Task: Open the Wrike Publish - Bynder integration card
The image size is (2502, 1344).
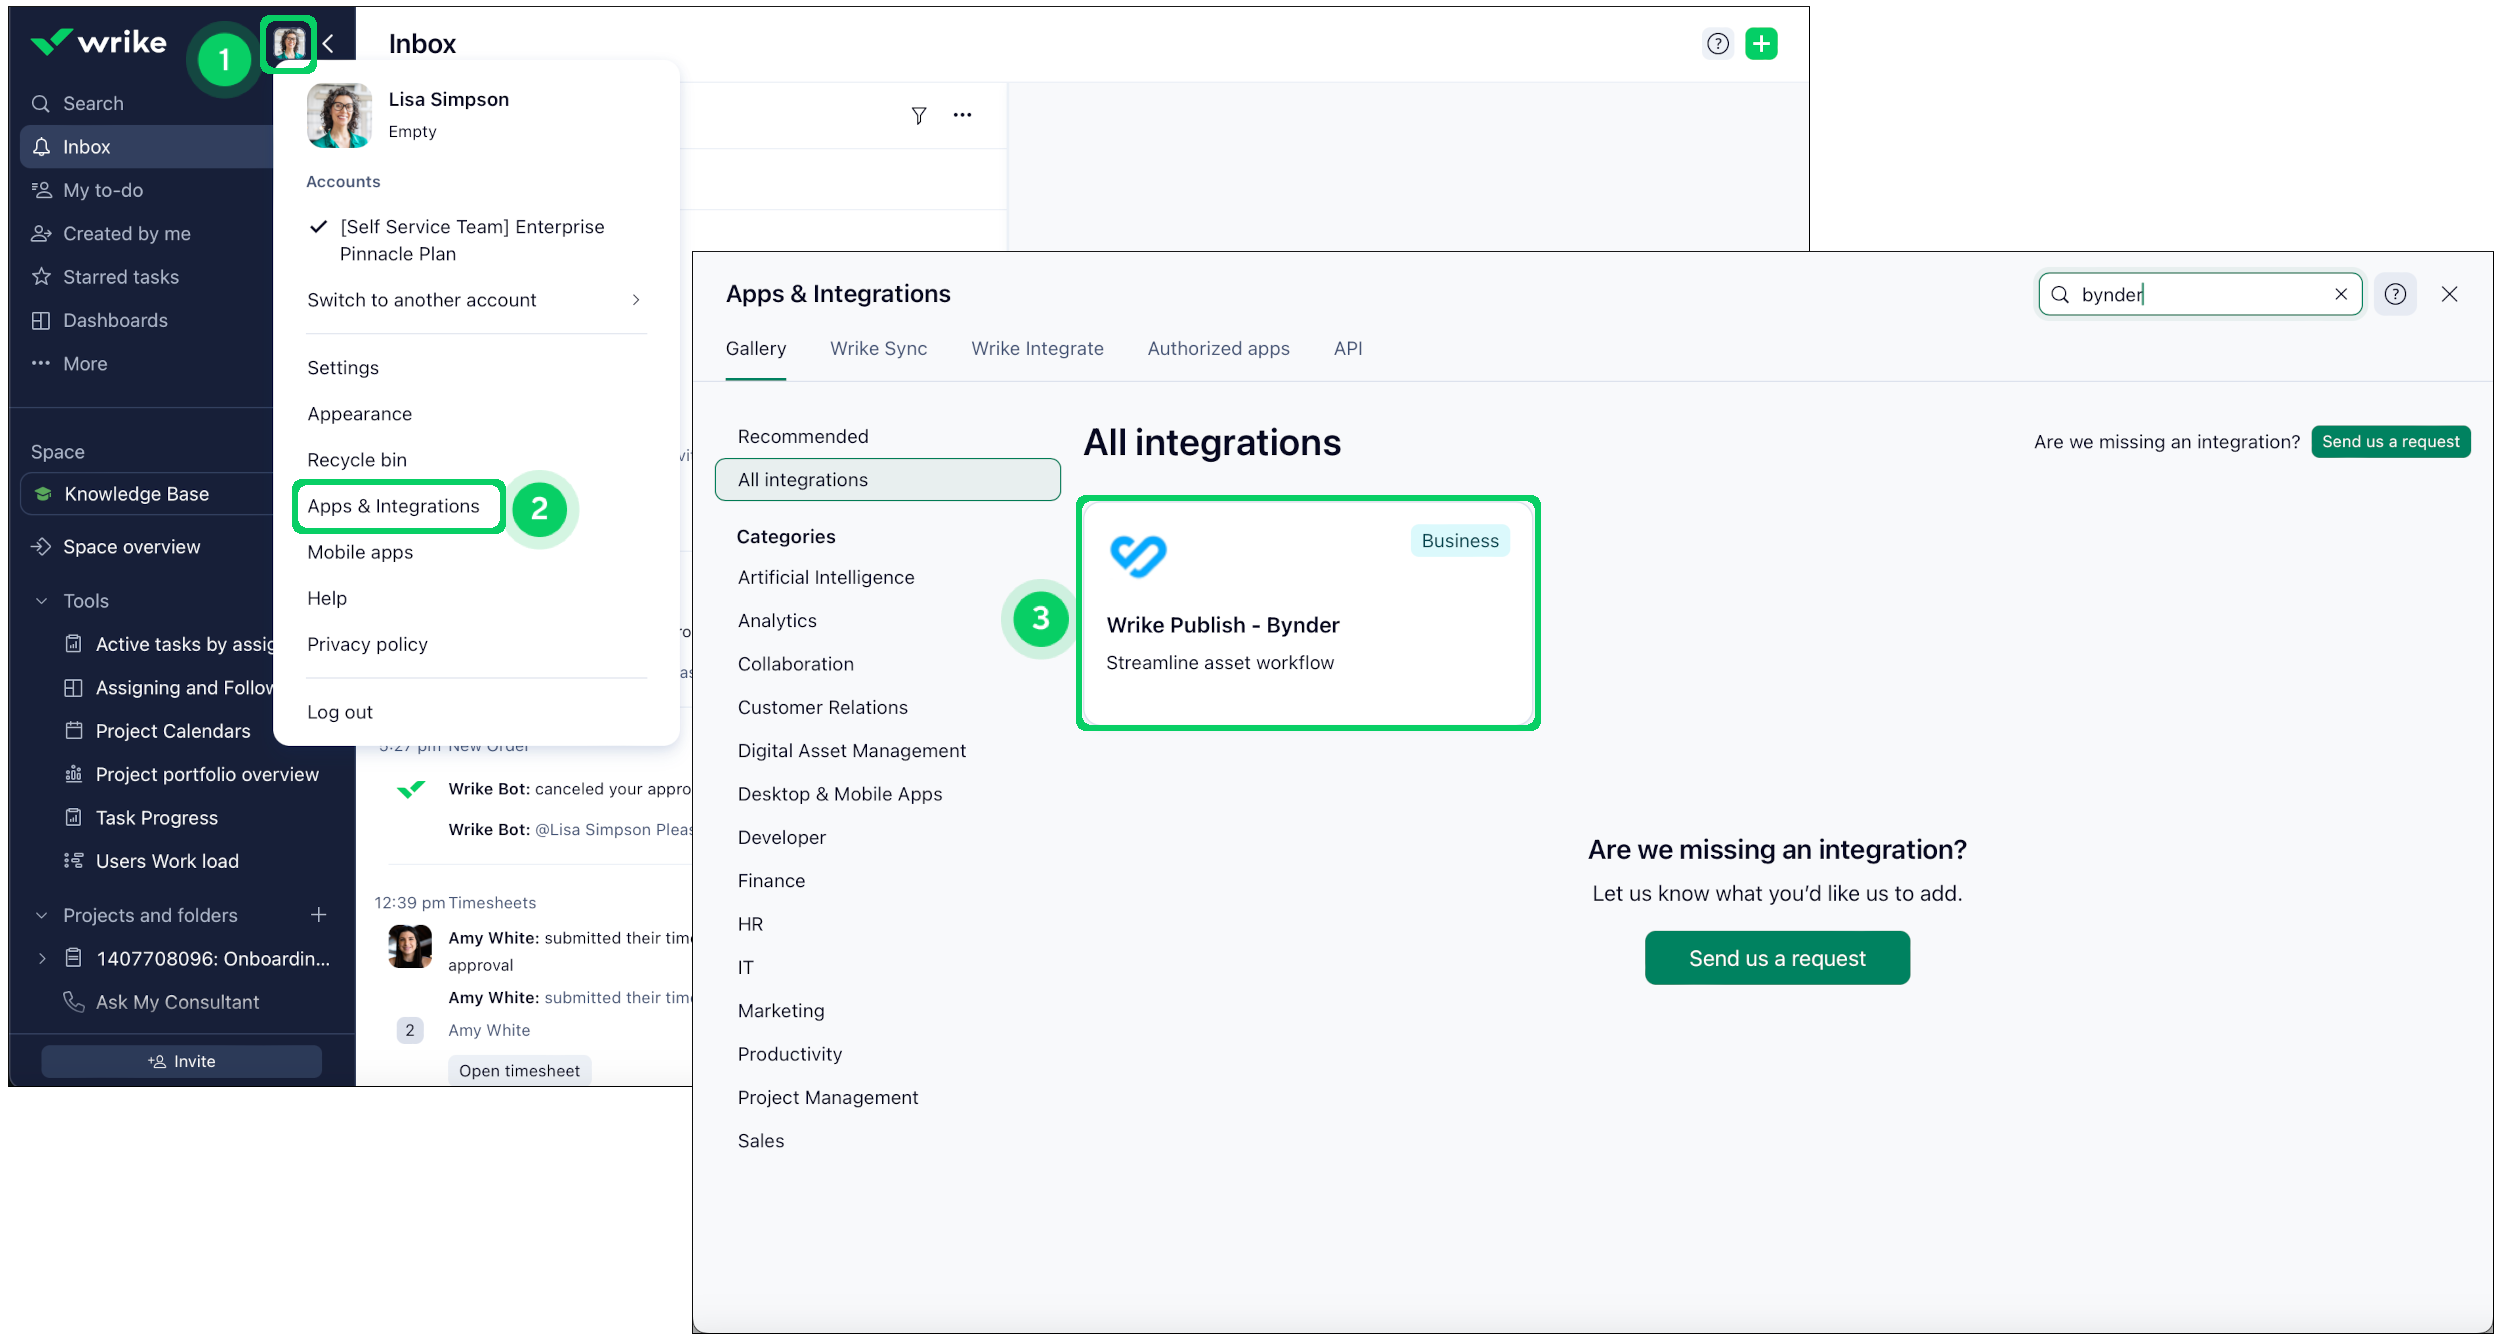Action: pos(1307,613)
